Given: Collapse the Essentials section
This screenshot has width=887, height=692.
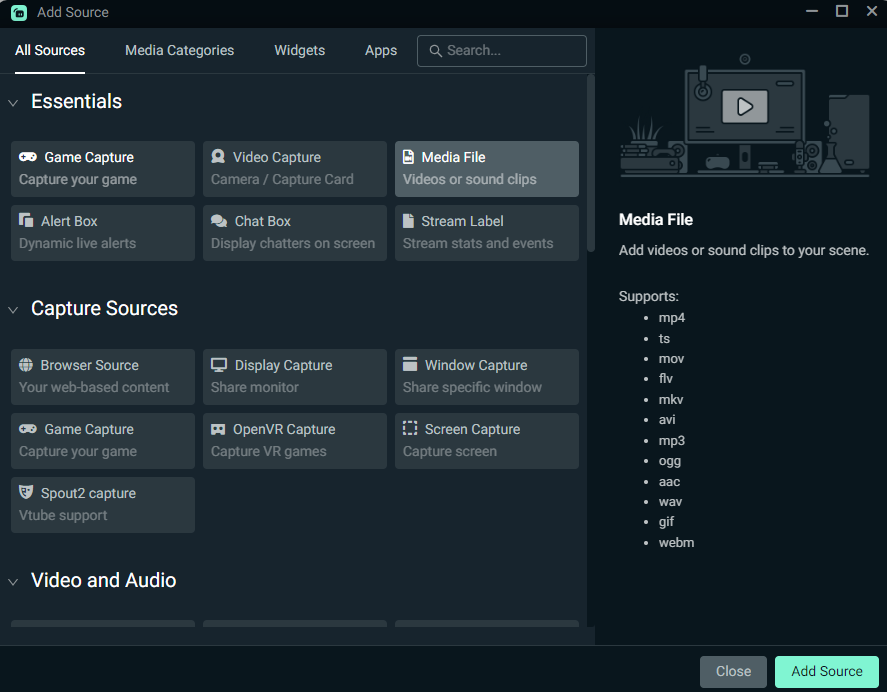Looking at the screenshot, I should click(x=13, y=102).
